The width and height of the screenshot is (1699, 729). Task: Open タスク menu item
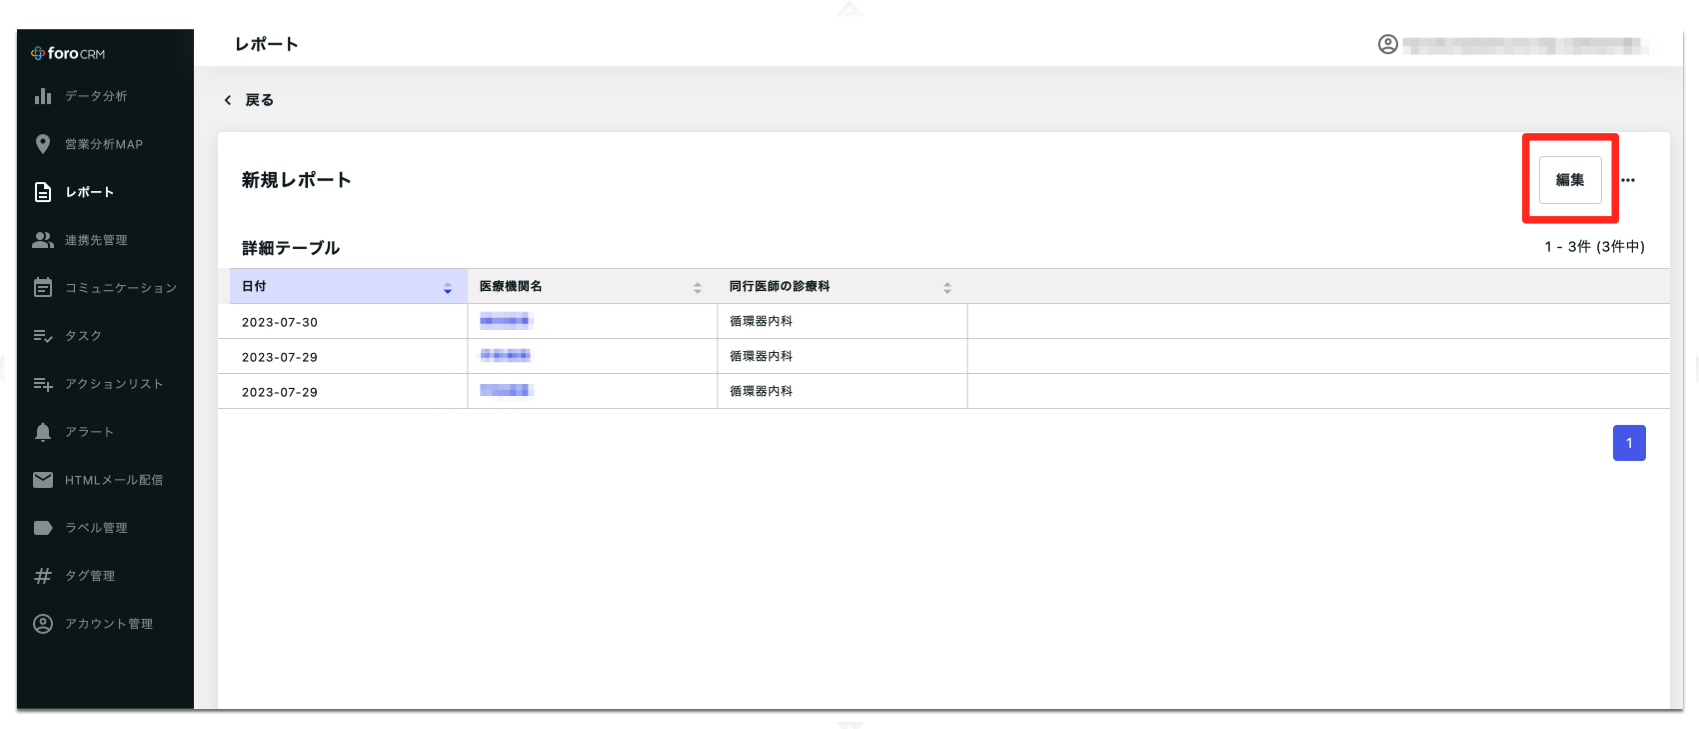pos(105,336)
